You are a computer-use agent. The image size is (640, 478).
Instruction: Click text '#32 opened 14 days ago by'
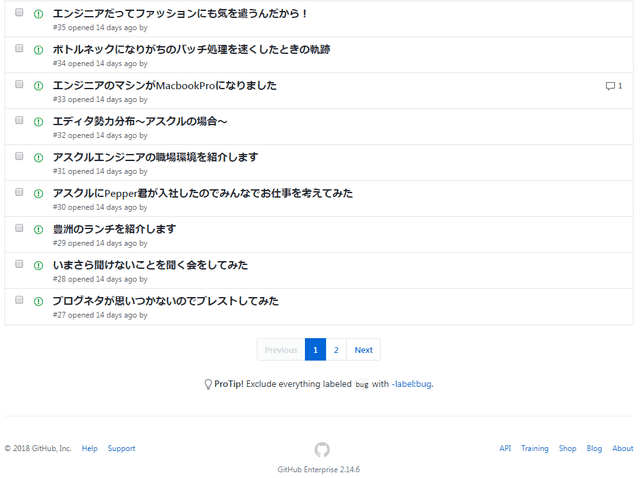[100, 136]
